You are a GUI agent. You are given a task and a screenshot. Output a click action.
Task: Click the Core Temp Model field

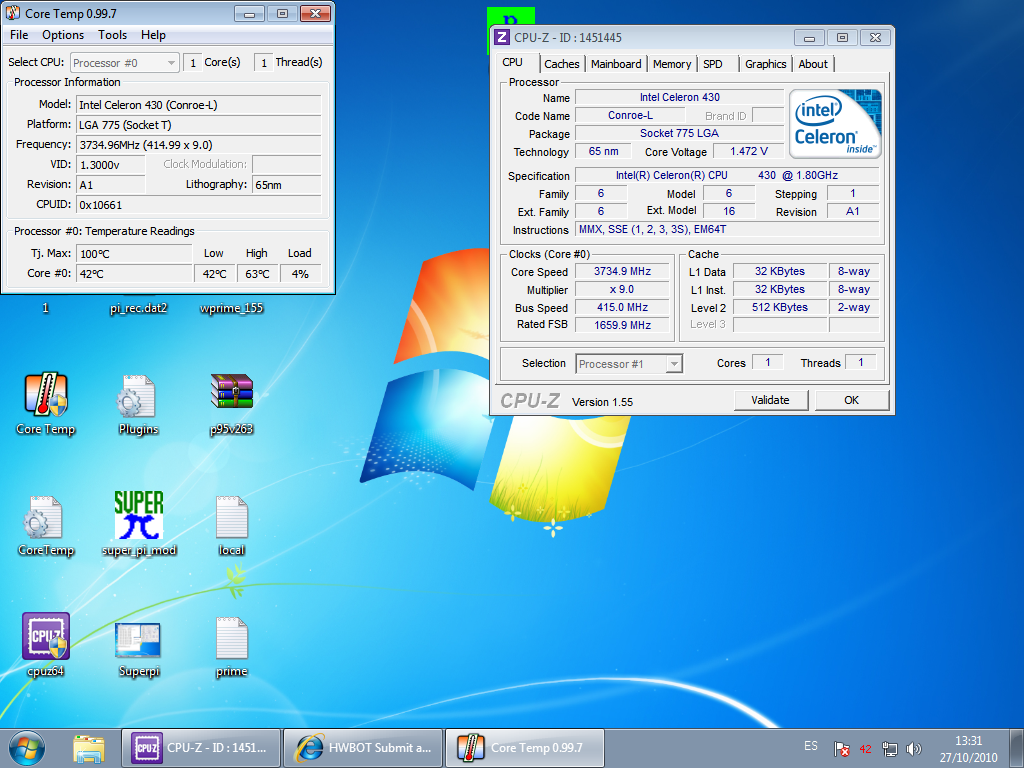[199, 105]
